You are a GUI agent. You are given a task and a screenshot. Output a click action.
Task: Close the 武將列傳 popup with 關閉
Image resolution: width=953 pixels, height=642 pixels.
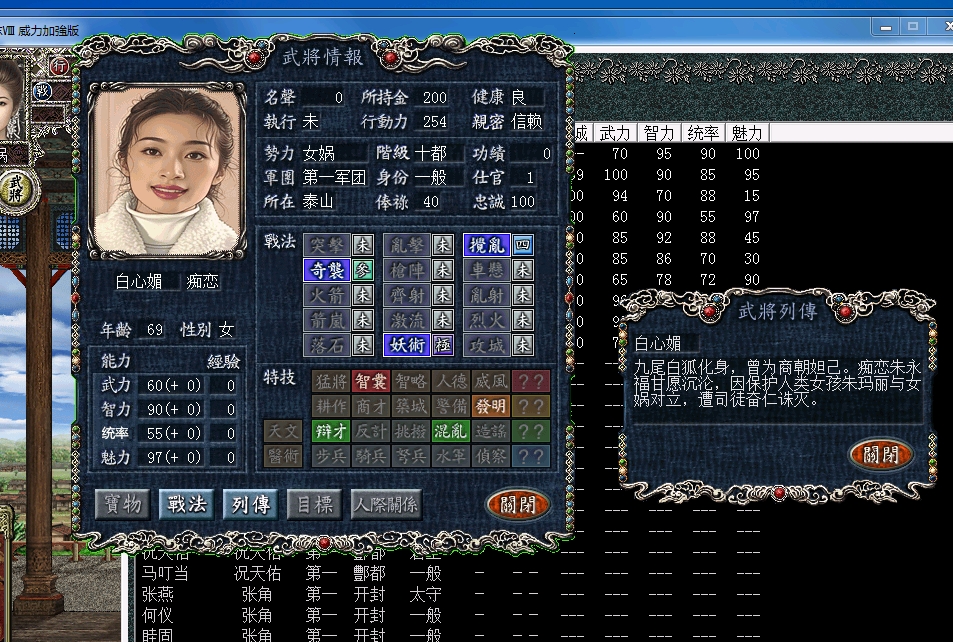click(880, 454)
